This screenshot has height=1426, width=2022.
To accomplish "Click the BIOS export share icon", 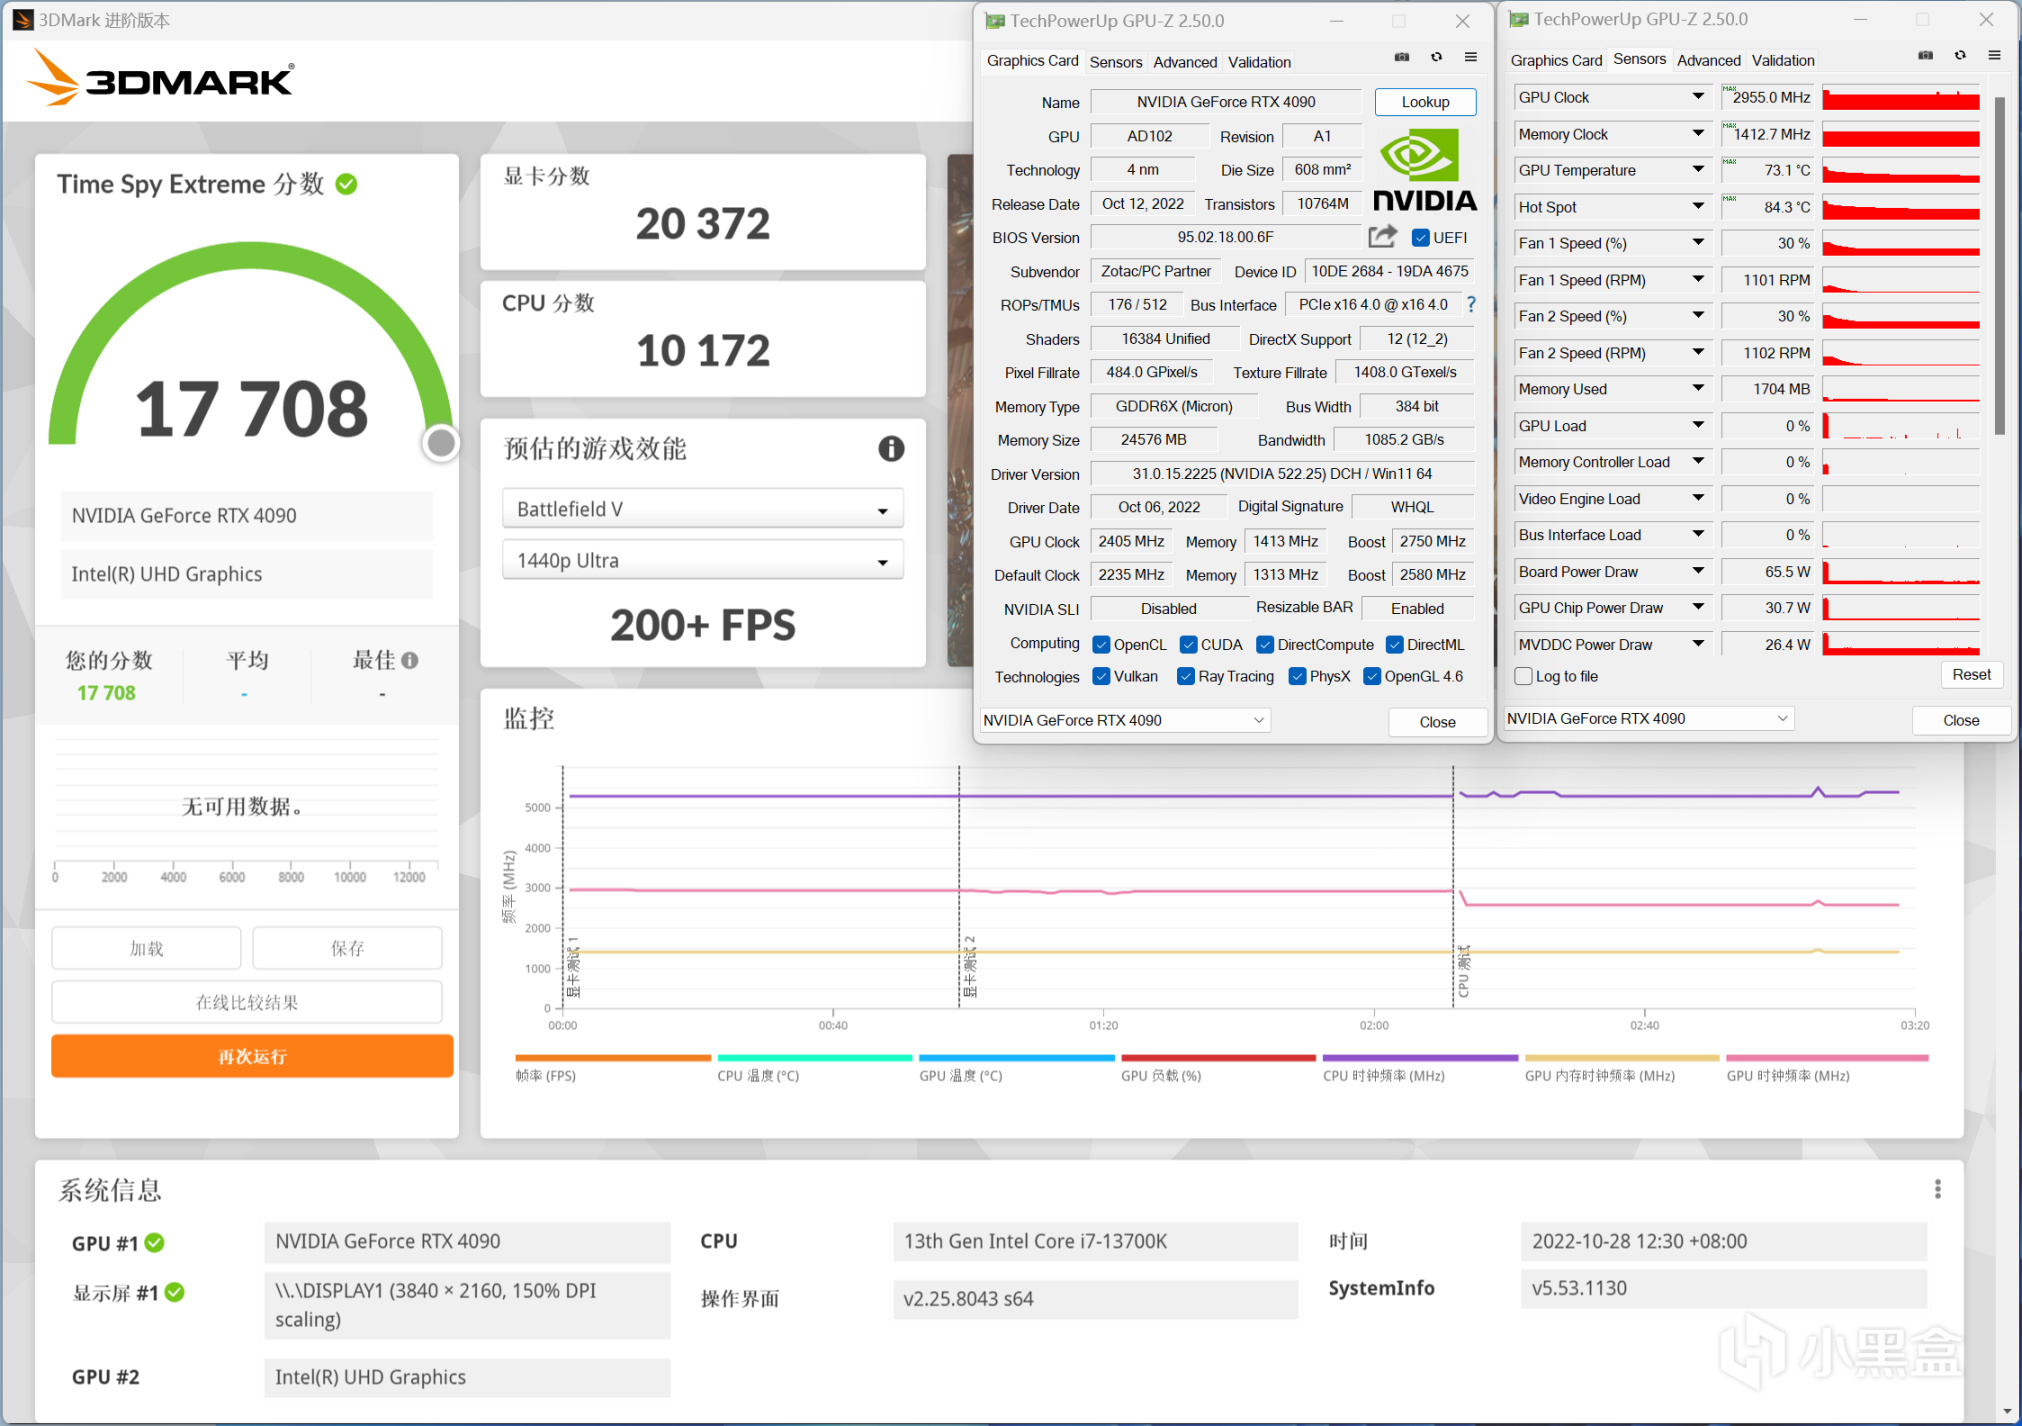I will click(1383, 237).
